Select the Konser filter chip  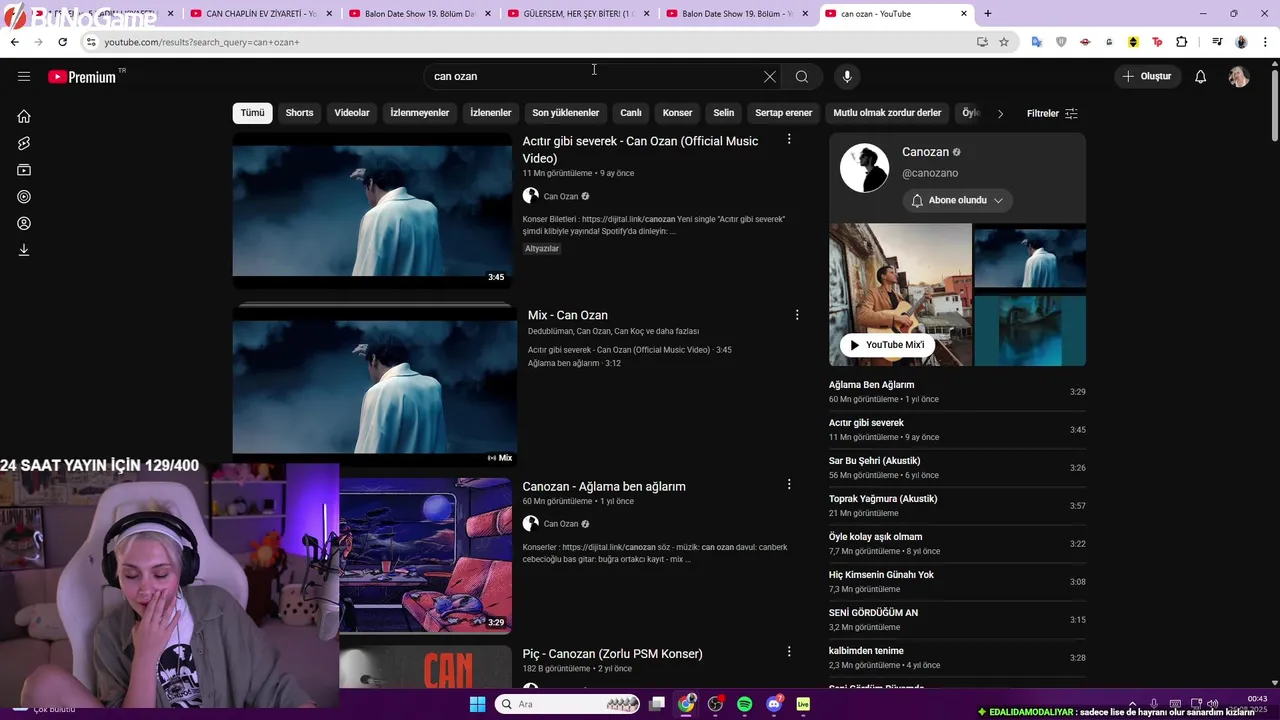[x=677, y=113]
